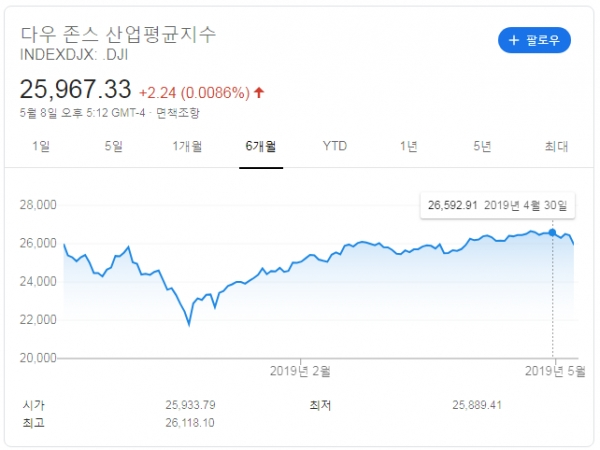600x450 pixels.
Task: Click the 25,967.33 index price
Action: (77, 90)
